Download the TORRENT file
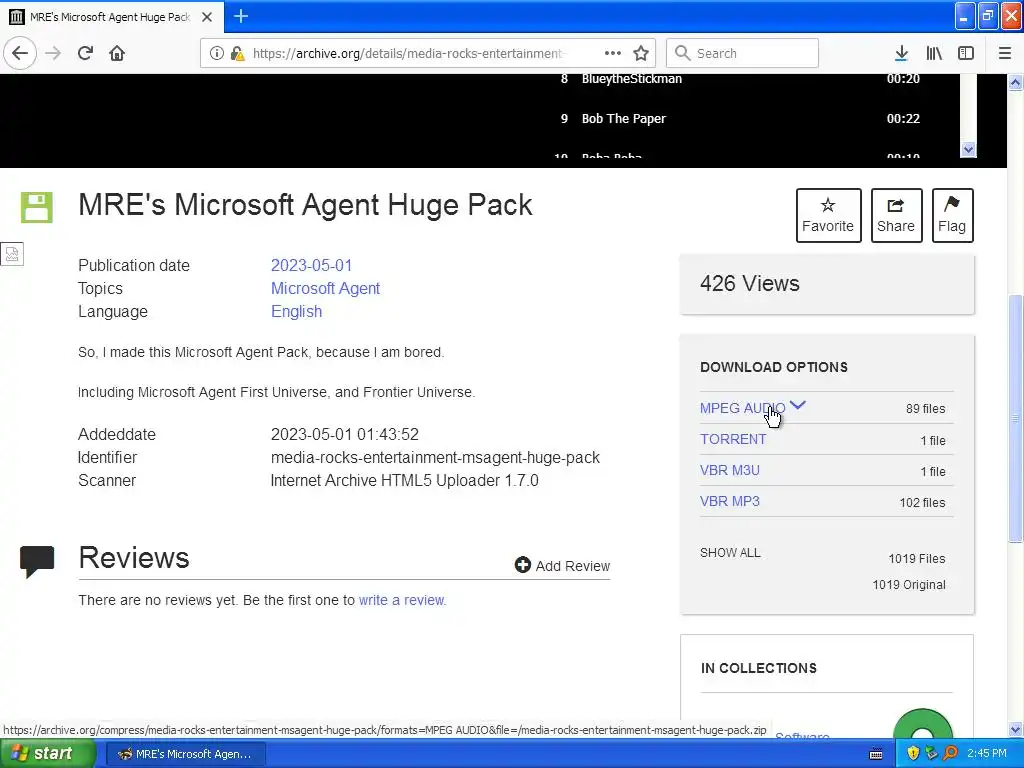1024x768 pixels. point(733,439)
